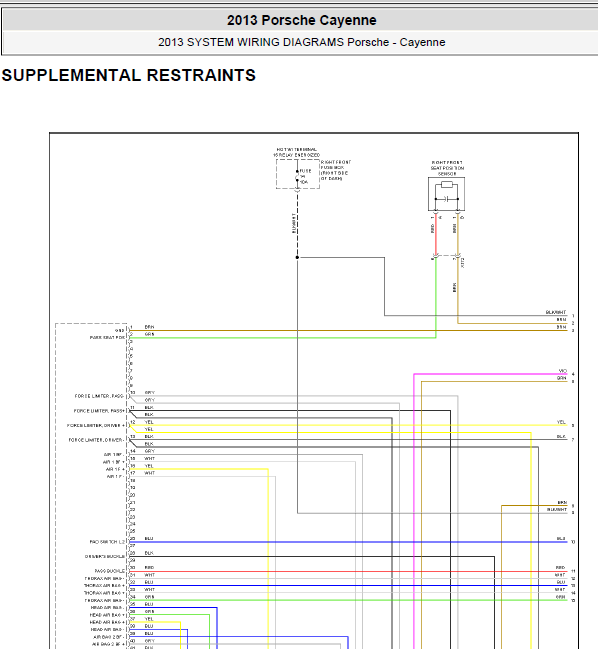
Task: Click the RED wire label at pin 30
Action: (149, 567)
